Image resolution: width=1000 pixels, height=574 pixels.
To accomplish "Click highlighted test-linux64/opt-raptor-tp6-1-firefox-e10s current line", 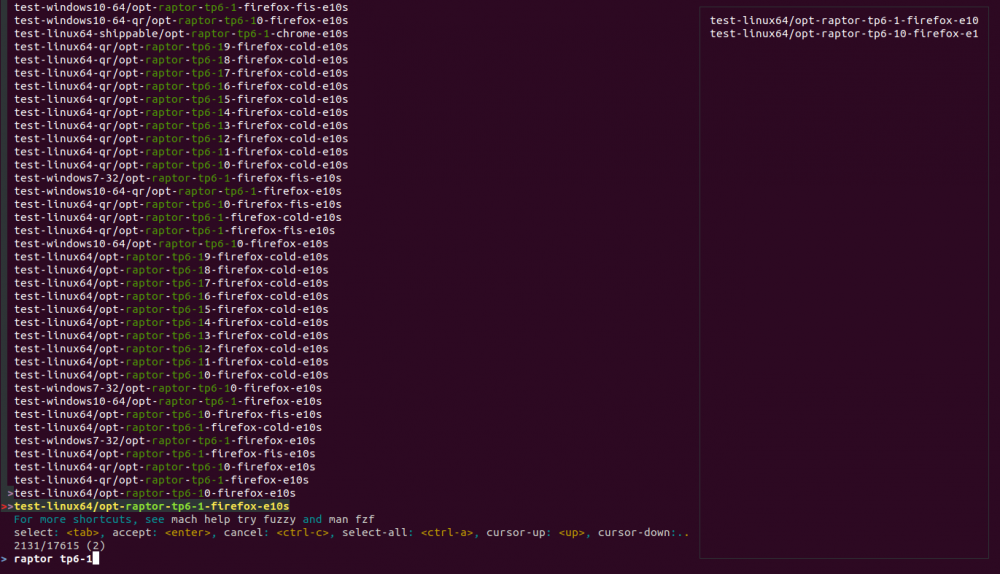I will point(151,506).
